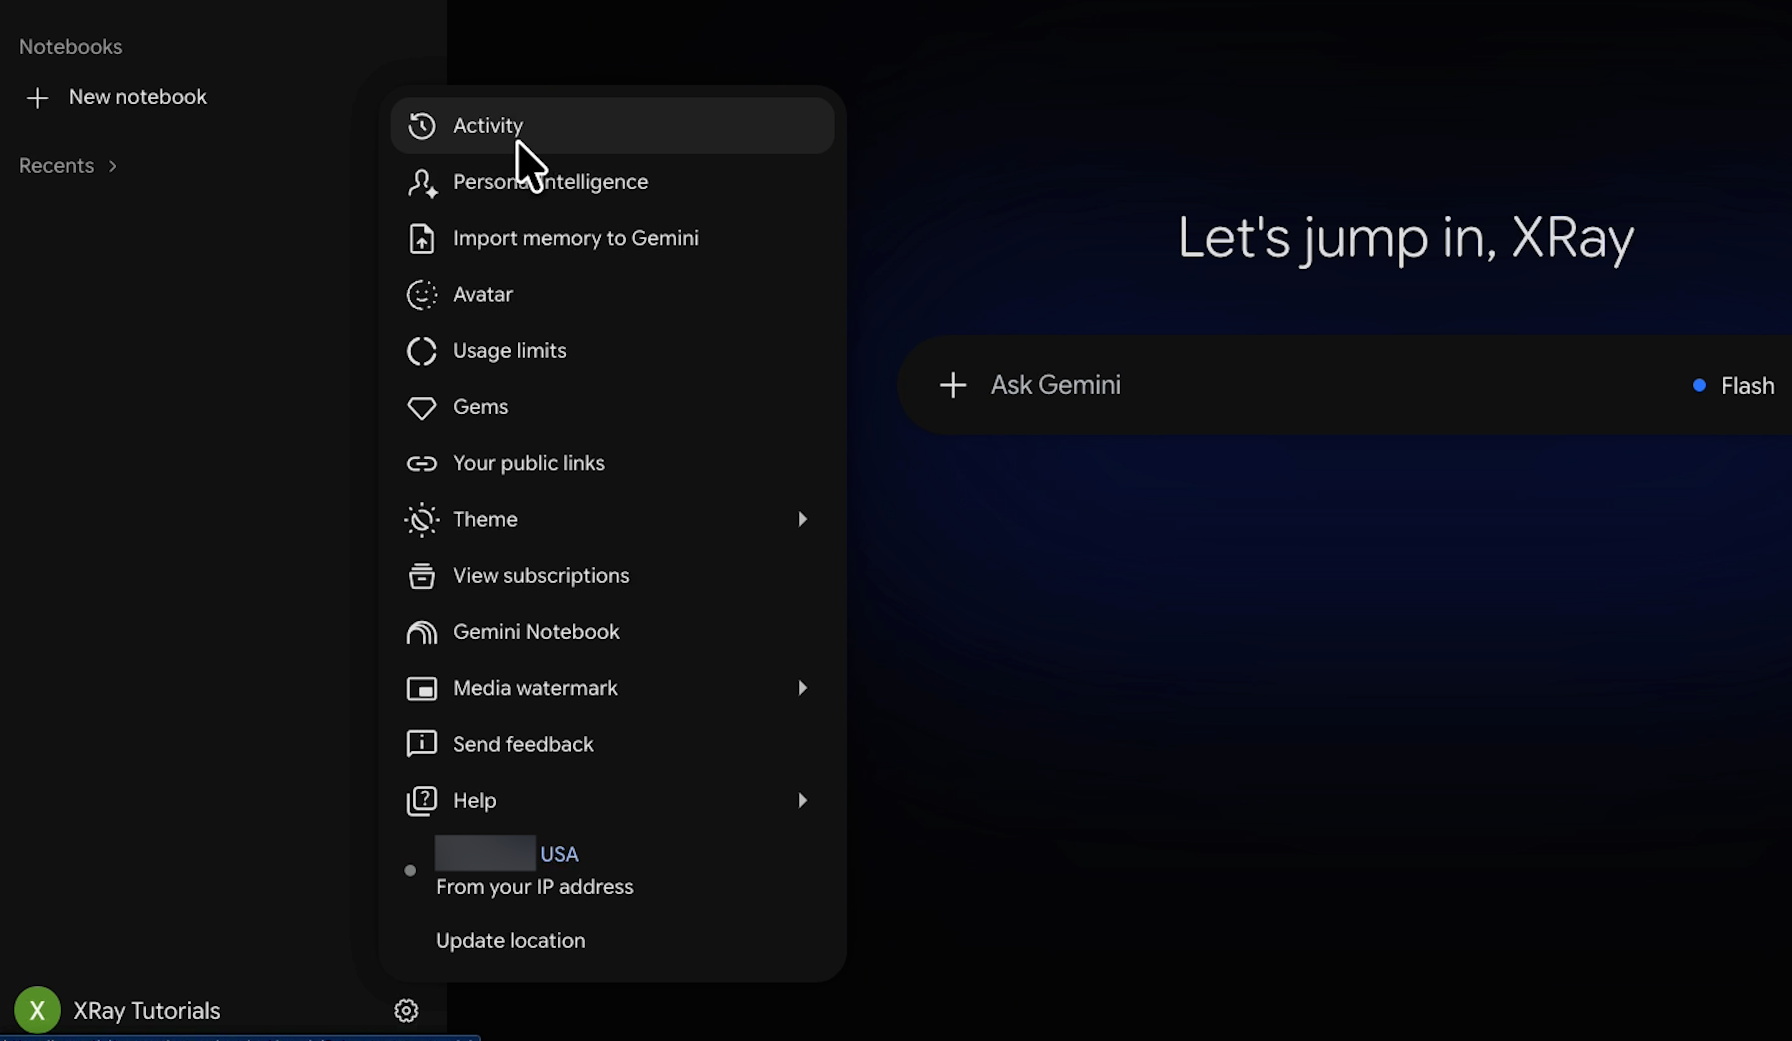The width and height of the screenshot is (1792, 1041).
Task: Click the Update location link
Action: tap(510, 941)
